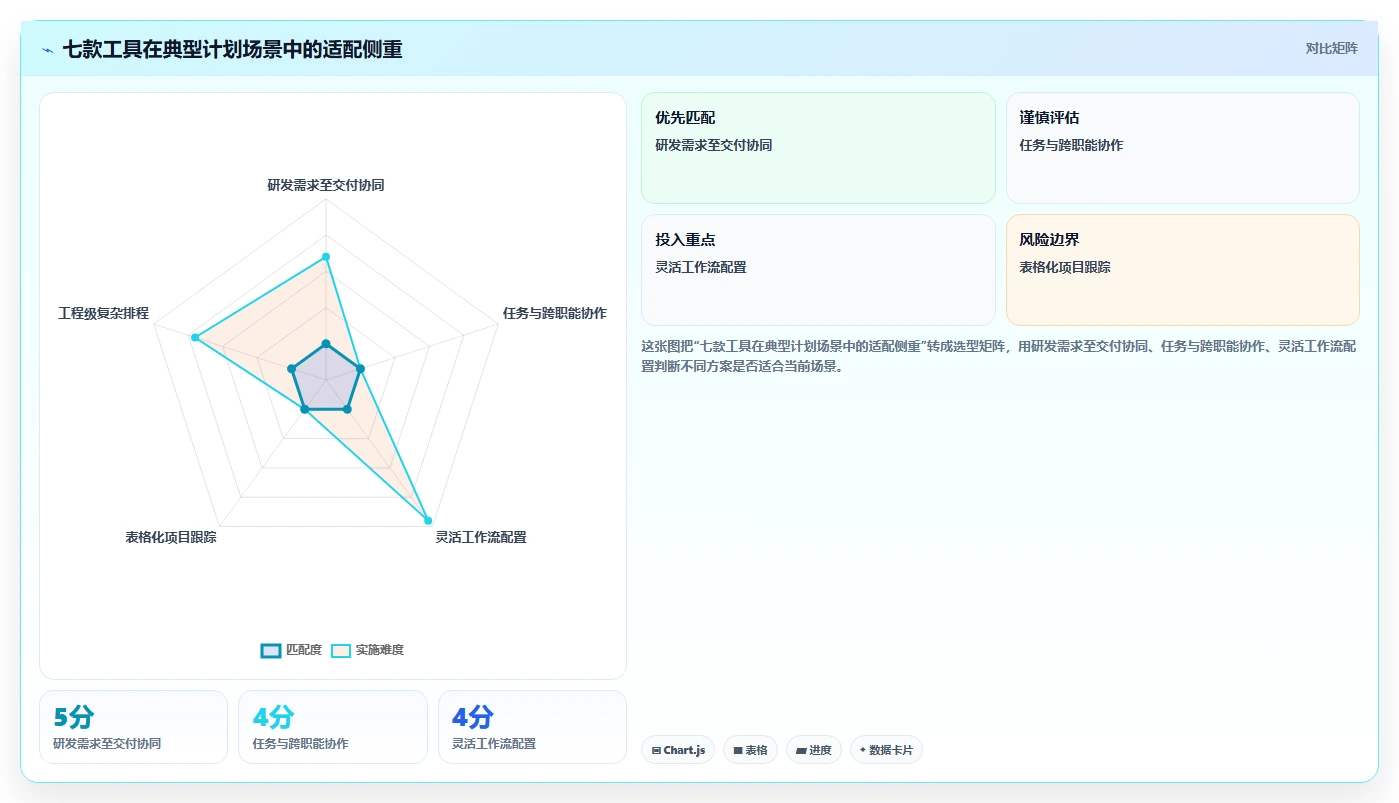Screen dimensions: 1399x803
Task: Click the 对比矩阵 label in the header
Action: point(1331,48)
